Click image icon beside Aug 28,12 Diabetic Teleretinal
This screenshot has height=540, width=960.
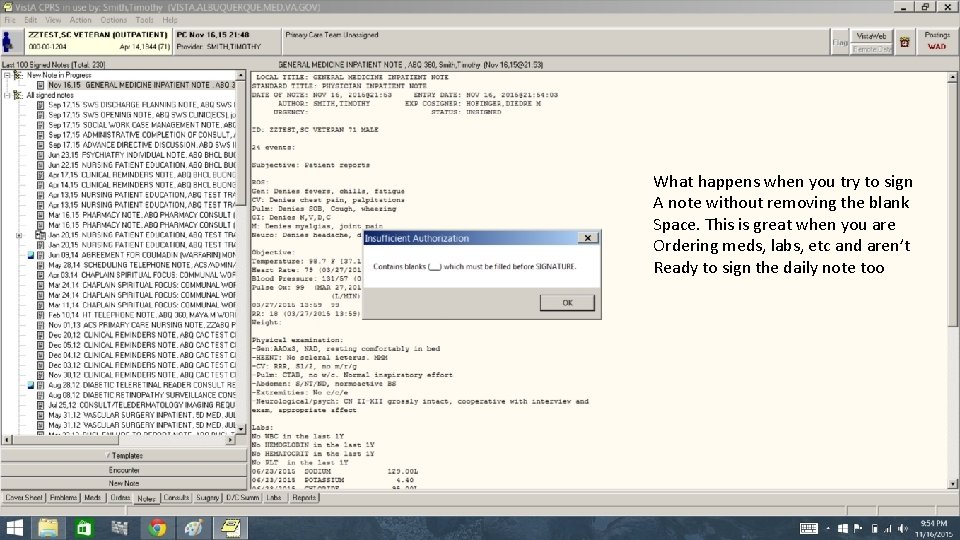point(31,385)
